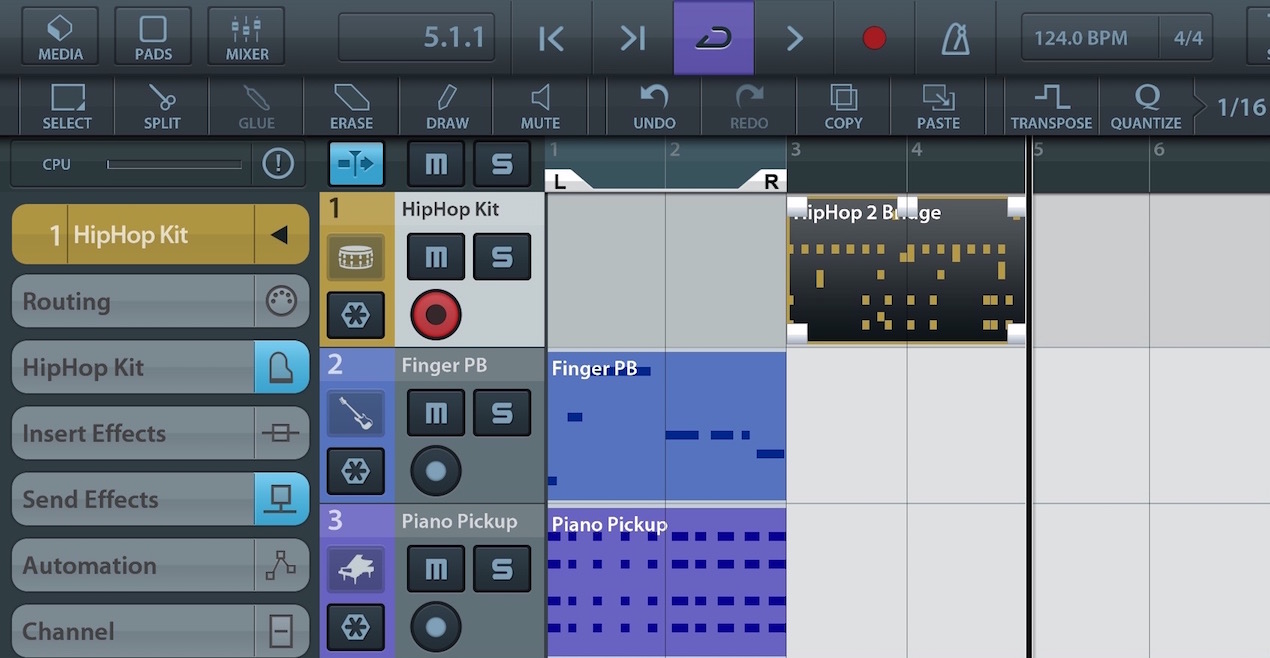Toggle global solo S above tracks
The height and width of the screenshot is (658, 1270).
click(502, 164)
